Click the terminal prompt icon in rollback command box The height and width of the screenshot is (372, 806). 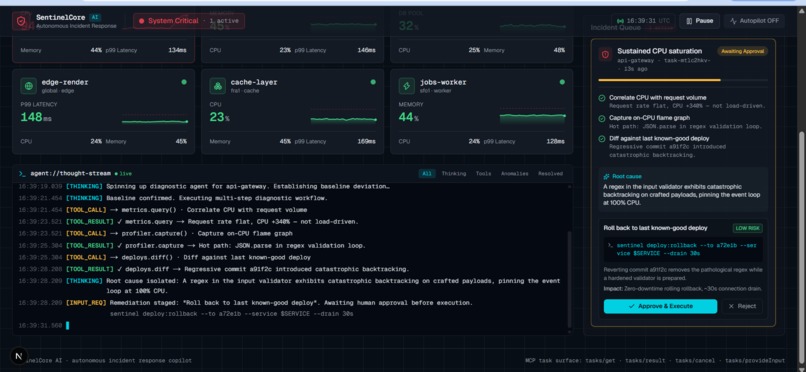[610, 246]
